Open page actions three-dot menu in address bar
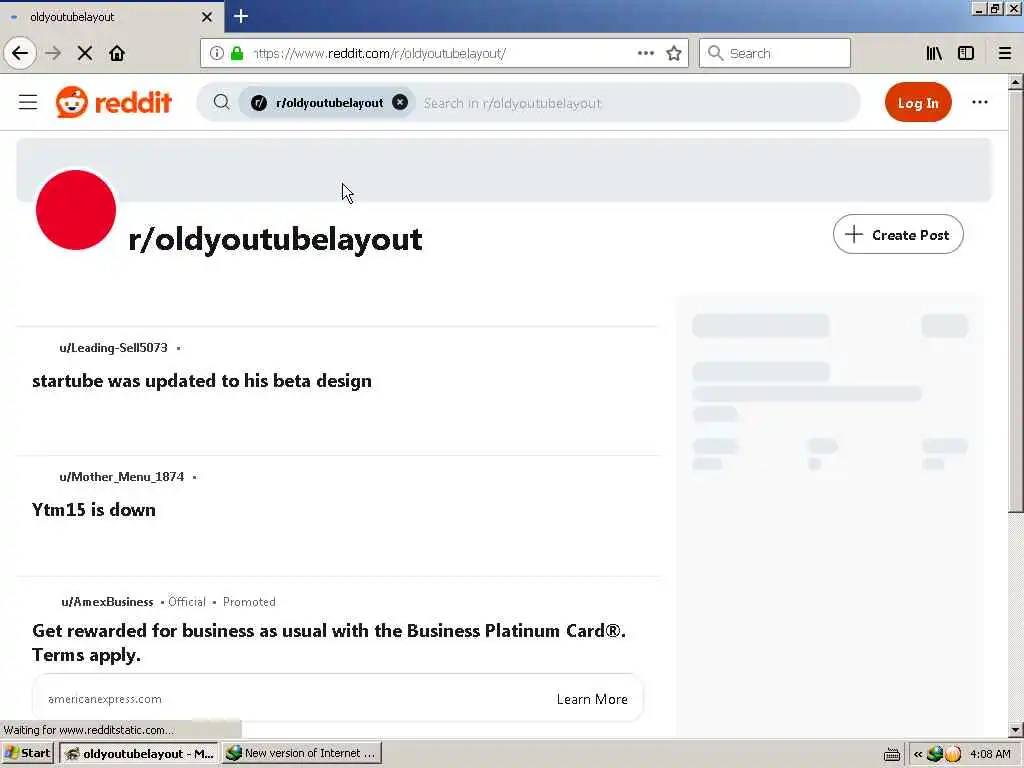This screenshot has height=768, width=1024. point(646,53)
